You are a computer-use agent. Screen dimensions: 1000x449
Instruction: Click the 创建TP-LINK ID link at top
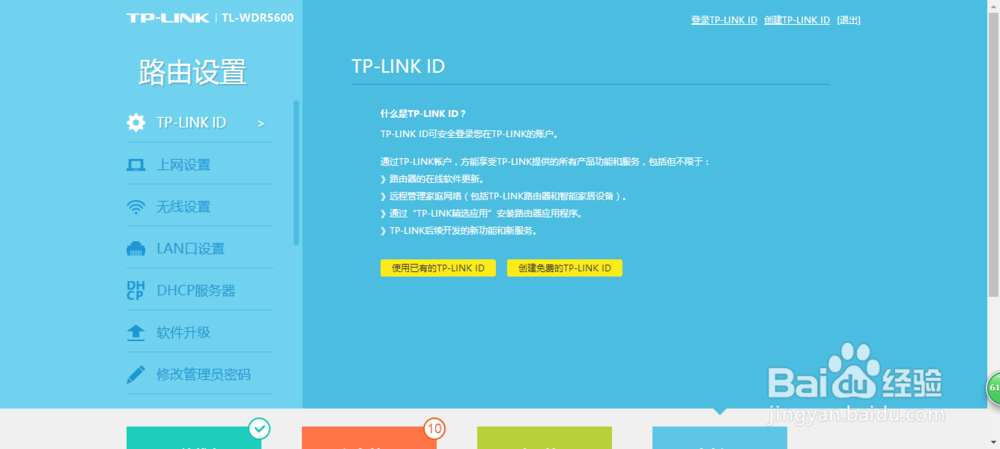(797, 20)
